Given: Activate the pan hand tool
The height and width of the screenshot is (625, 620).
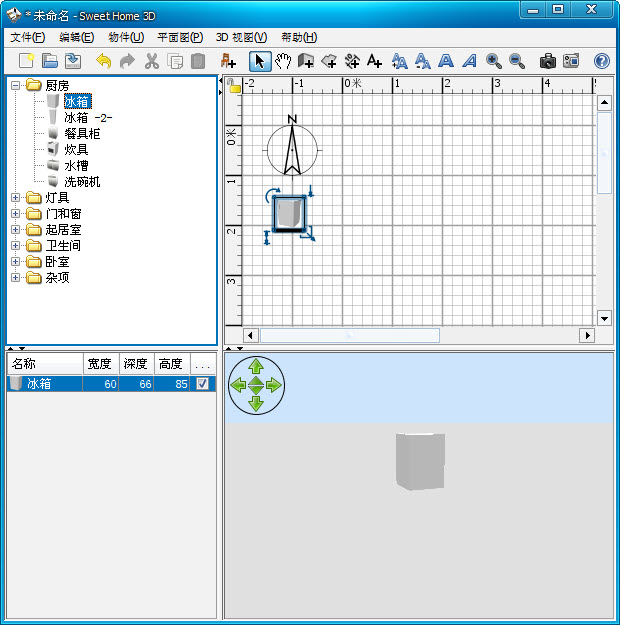Looking at the screenshot, I should coord(283,61).
